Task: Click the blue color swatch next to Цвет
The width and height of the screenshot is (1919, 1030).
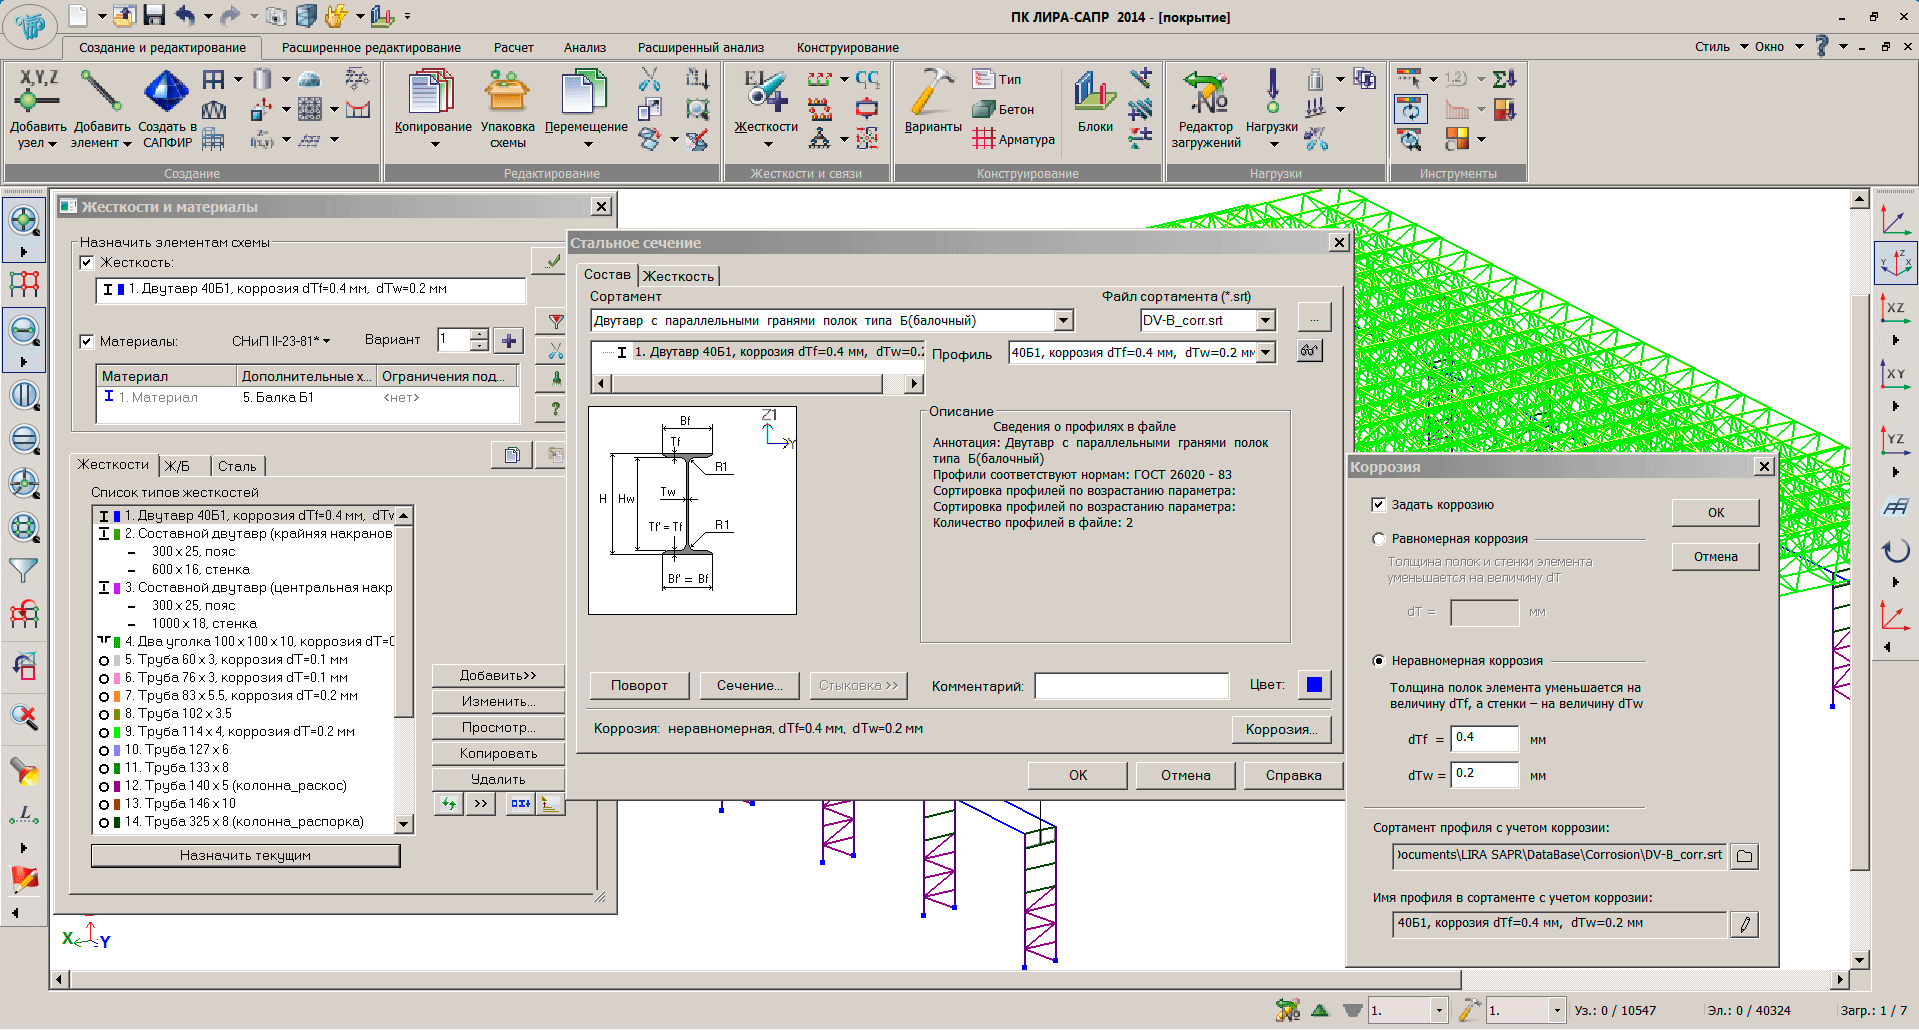Action: [1314, 685]
